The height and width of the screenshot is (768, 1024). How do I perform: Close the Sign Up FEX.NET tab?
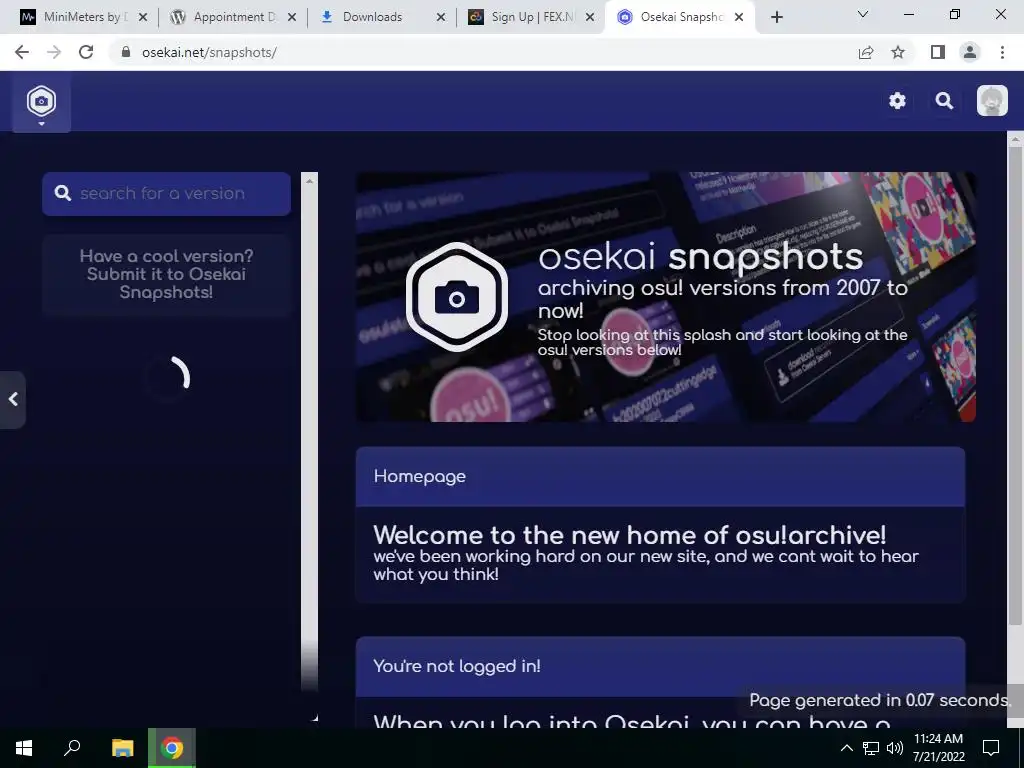590,17
